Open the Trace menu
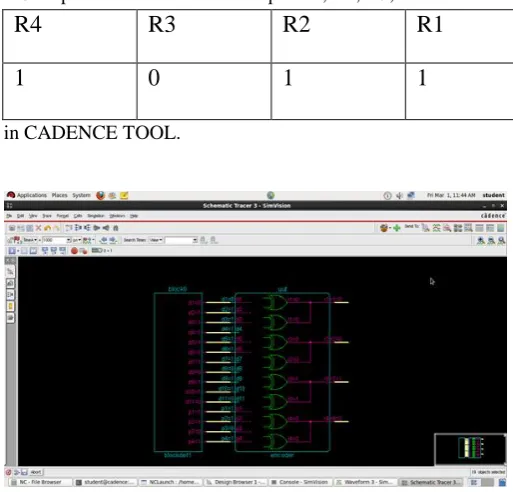 (47, 216)
